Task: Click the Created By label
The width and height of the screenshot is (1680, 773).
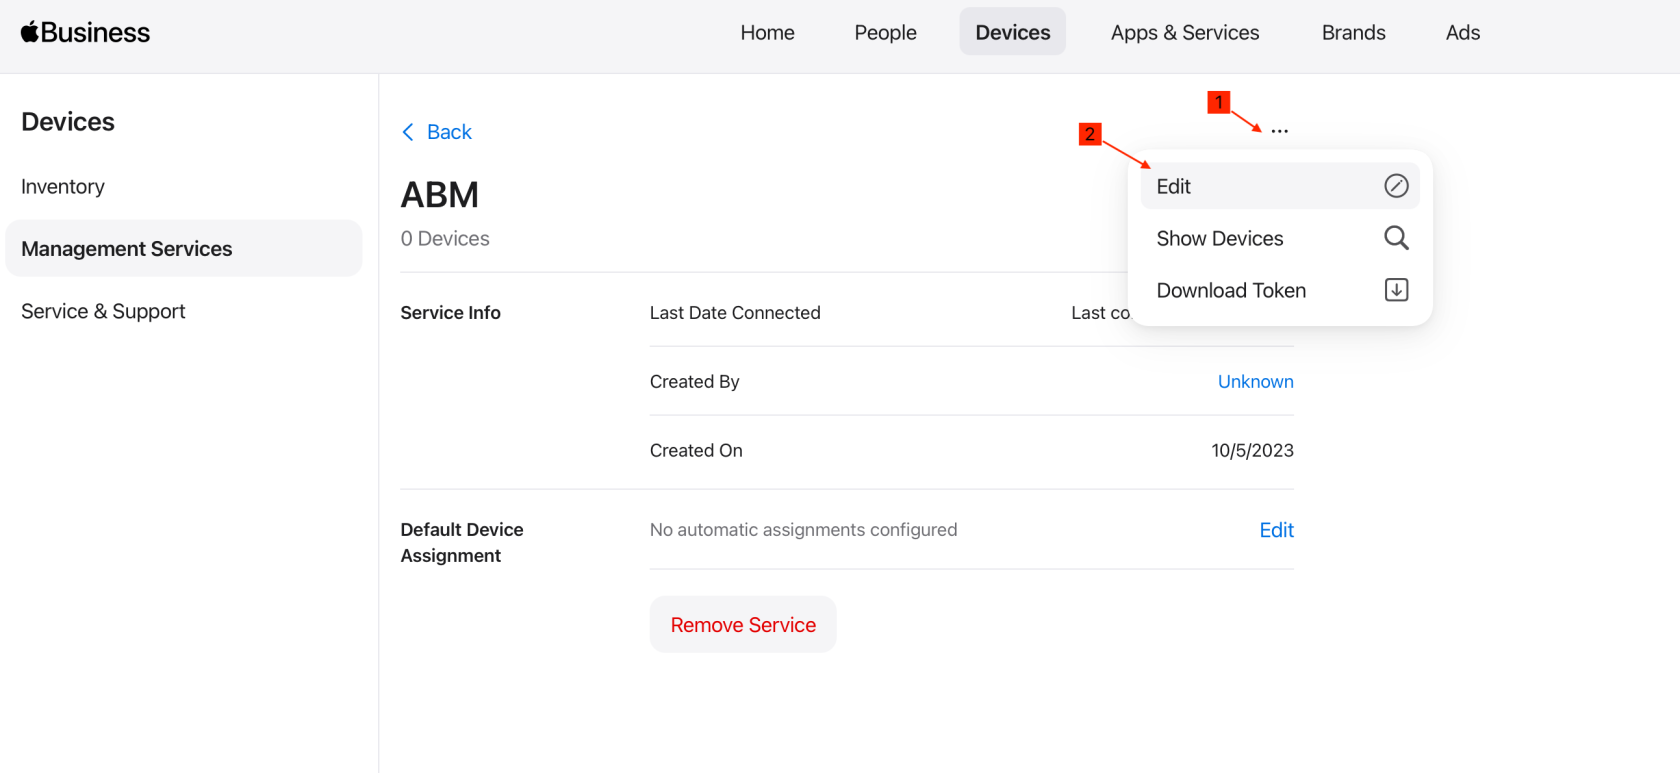Action: tap(695, 381)
